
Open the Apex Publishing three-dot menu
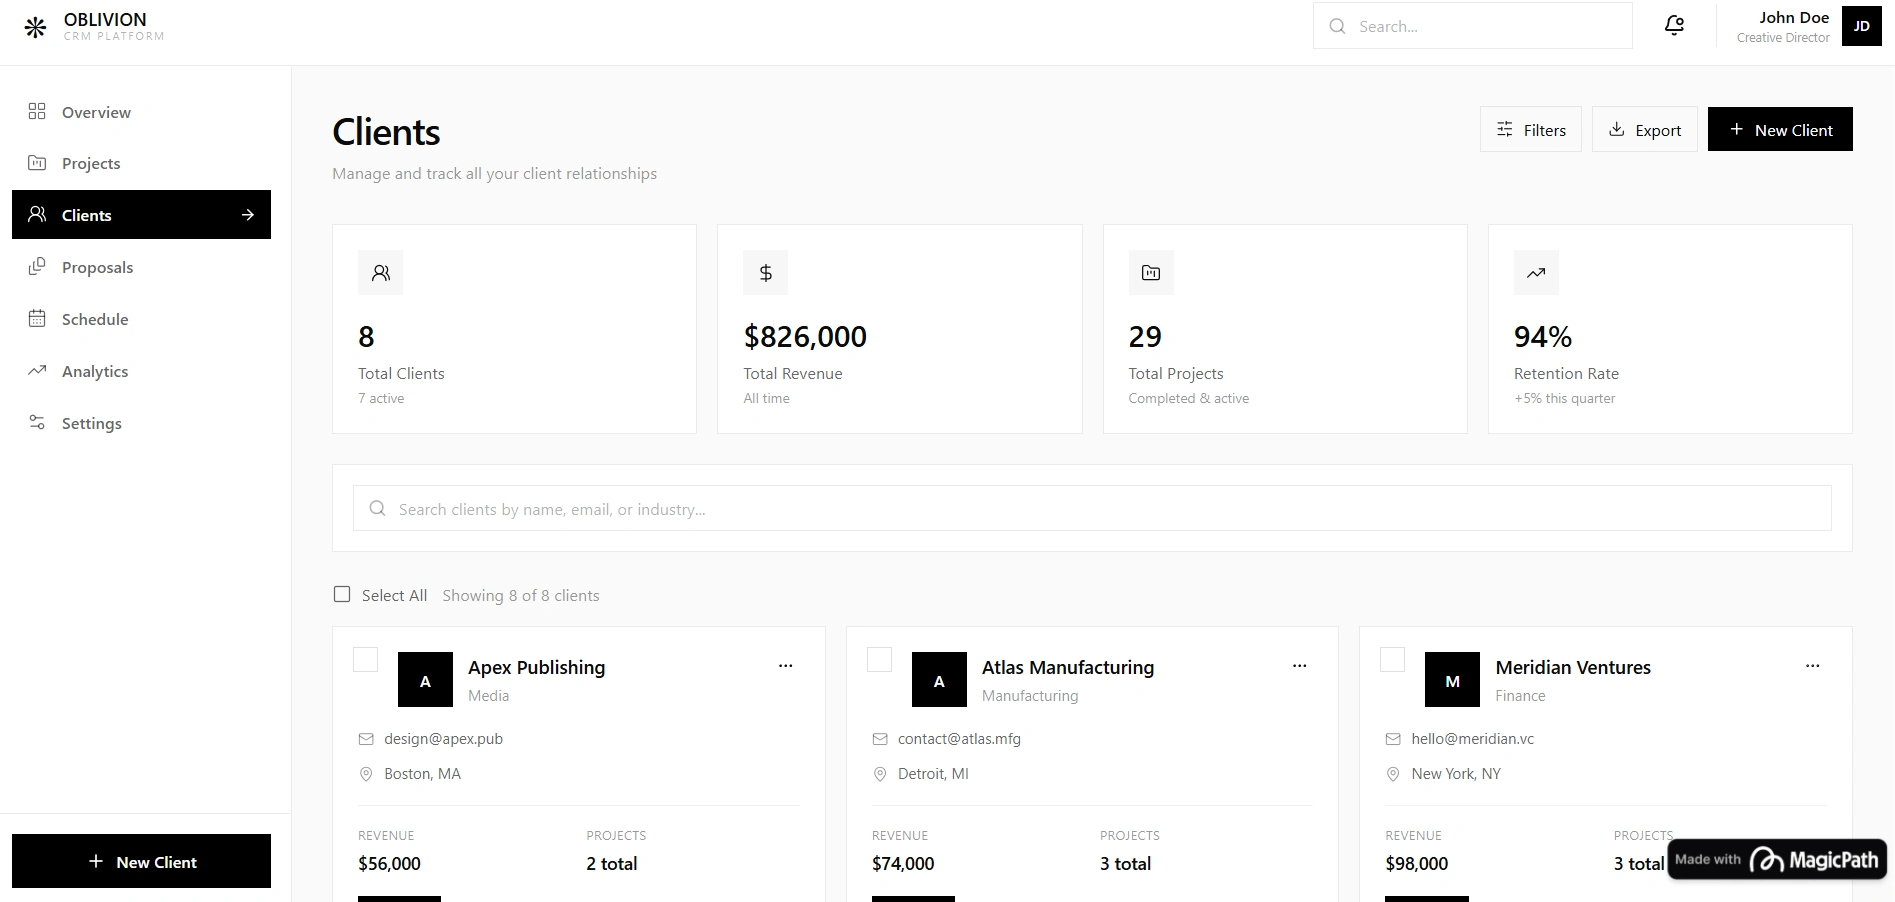(x=785, y=666)
